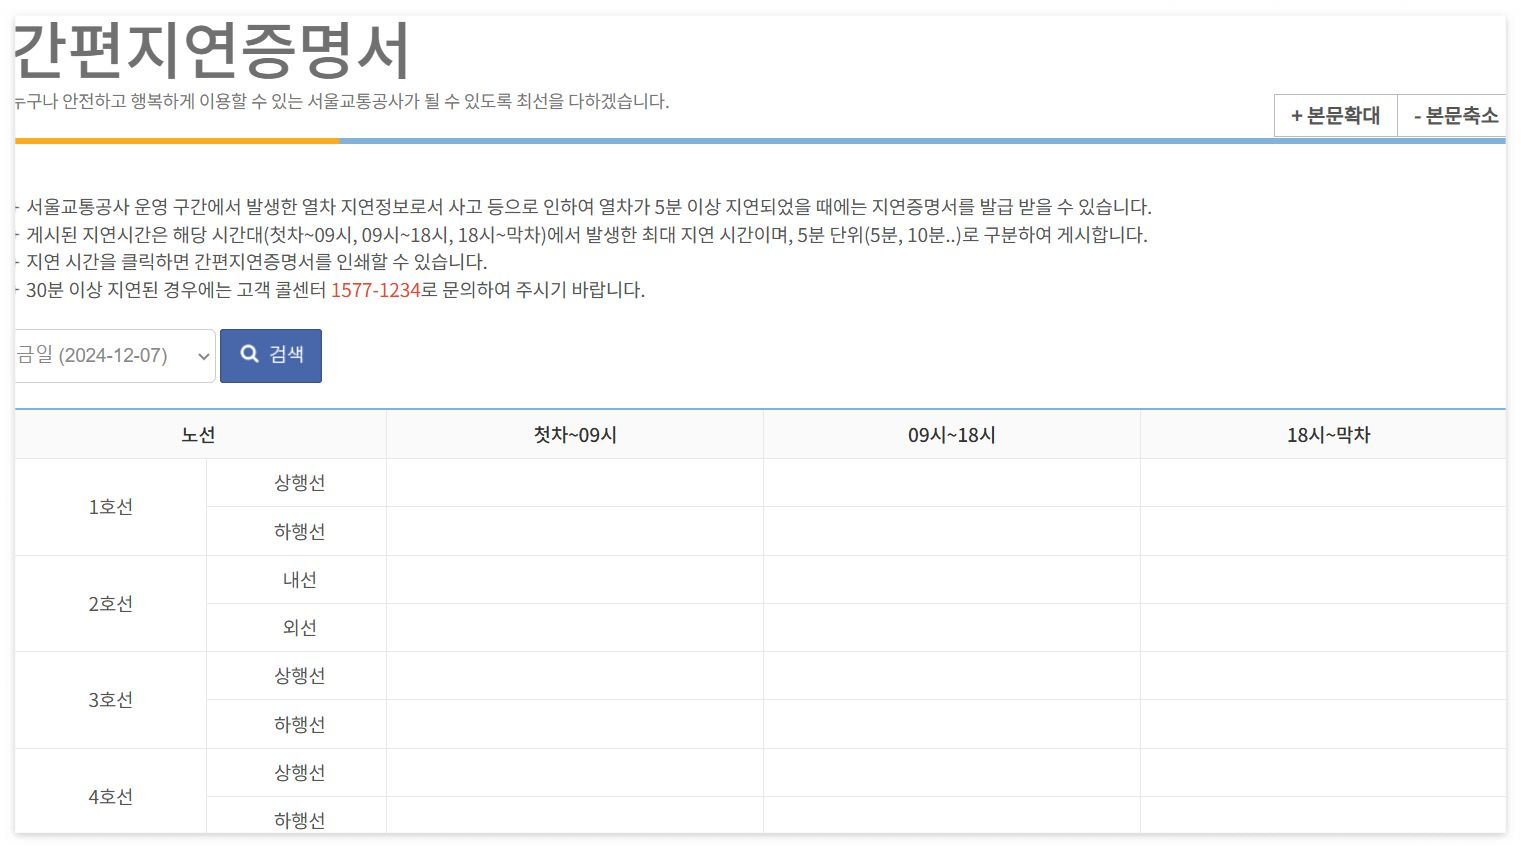
Task: Click 내선 under 2호선
Action: 299,580
